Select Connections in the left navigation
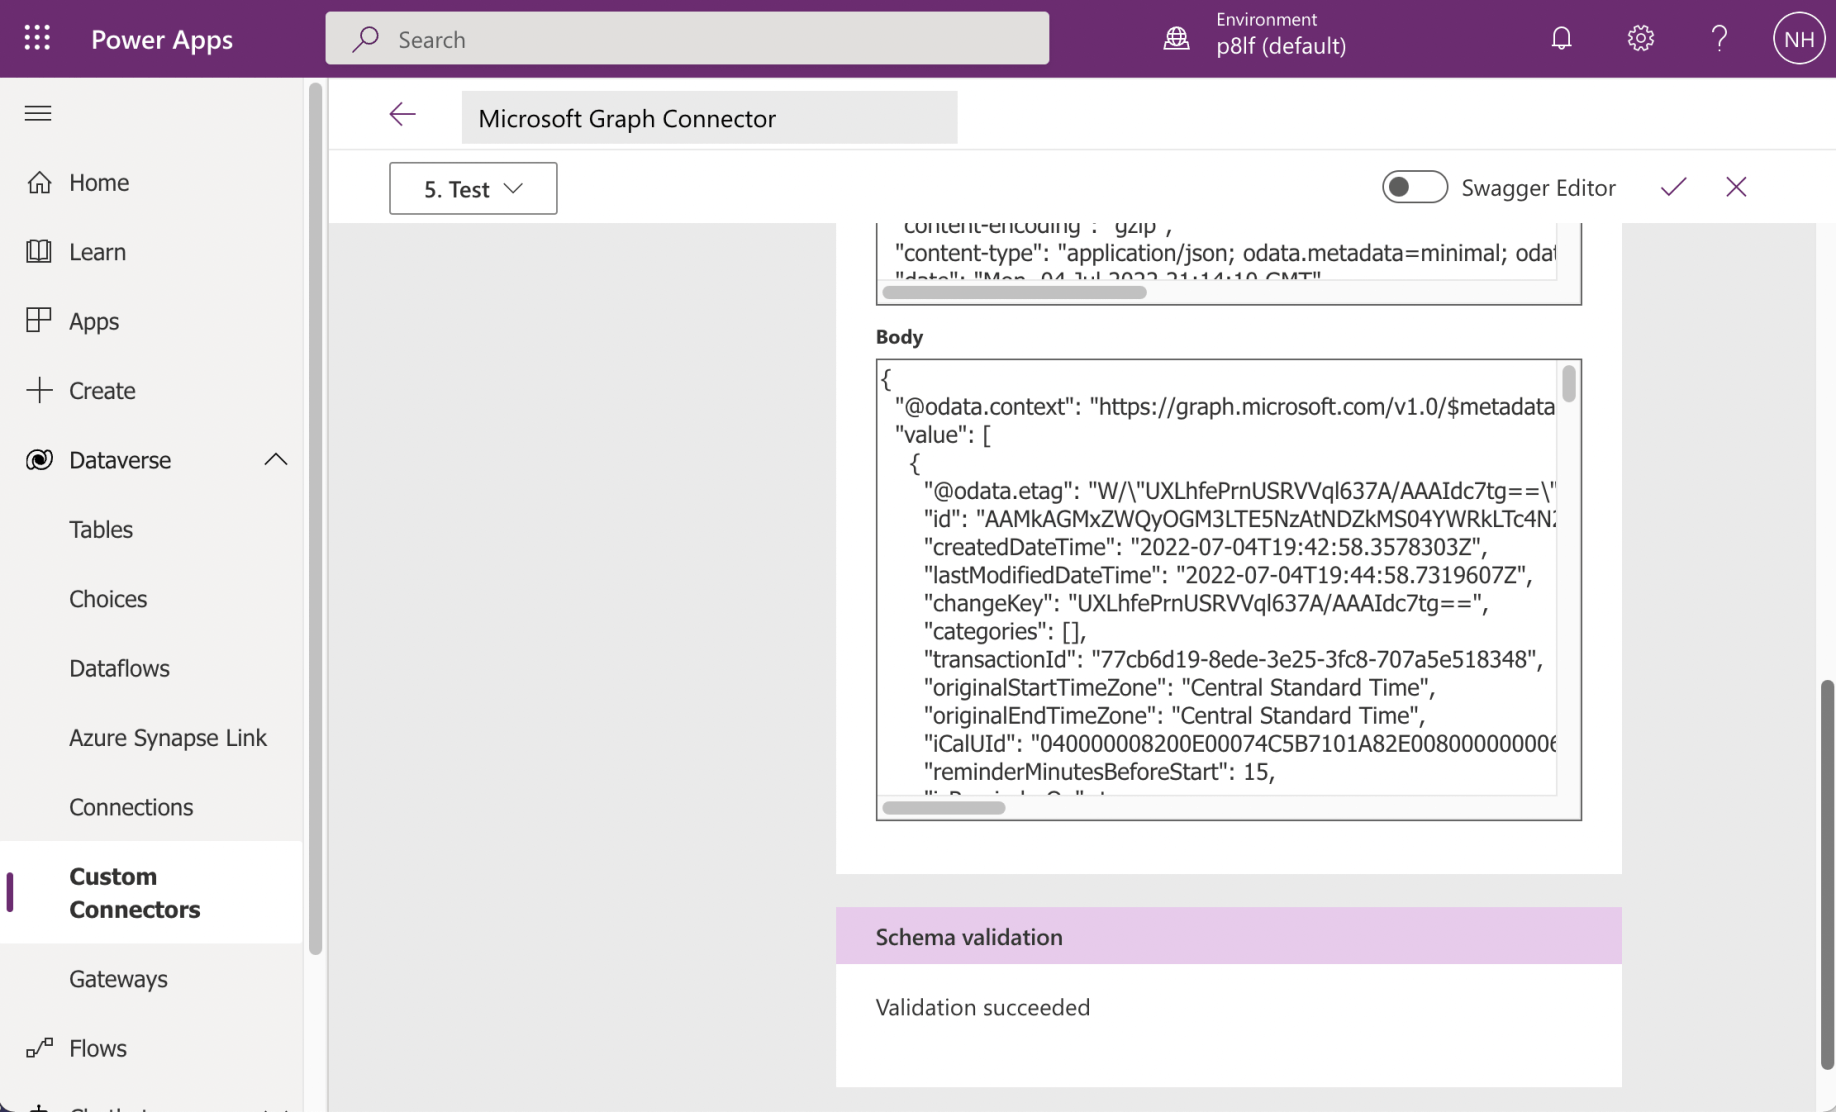Screen dimensions: 1836x1112 tap(131, 807)
